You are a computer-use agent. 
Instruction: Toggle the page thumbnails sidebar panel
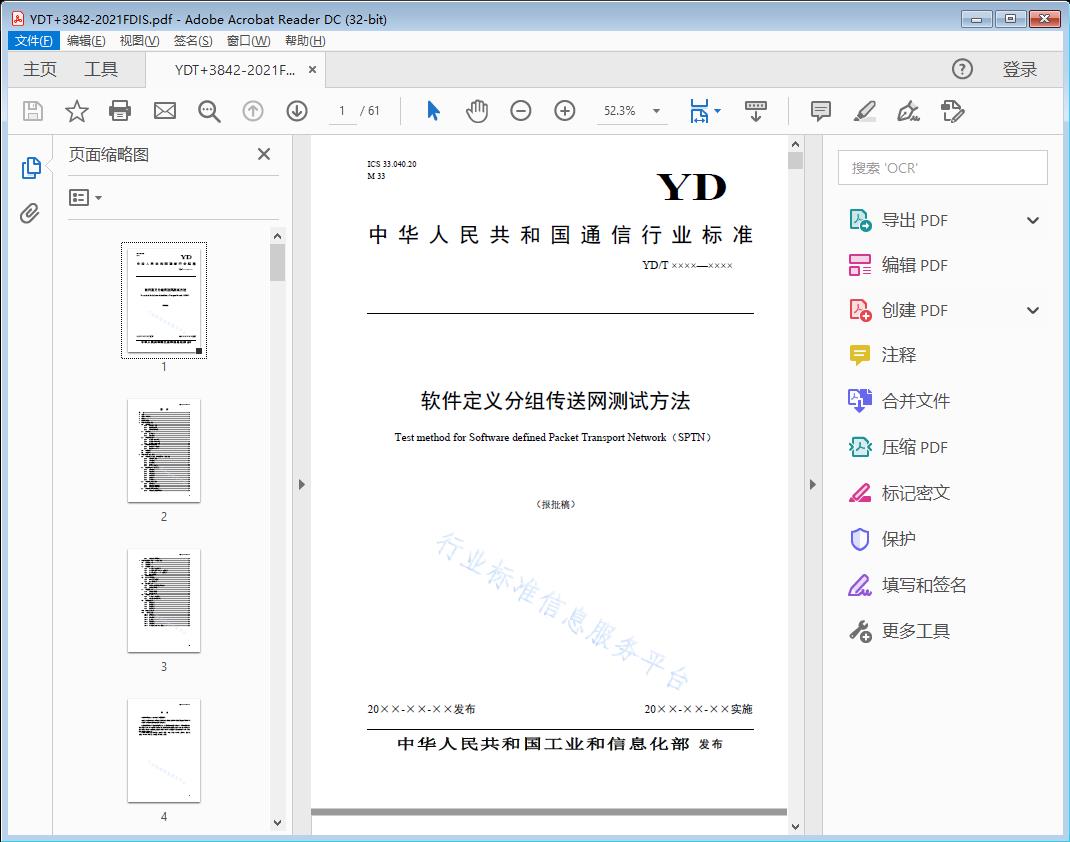(30, 167)
